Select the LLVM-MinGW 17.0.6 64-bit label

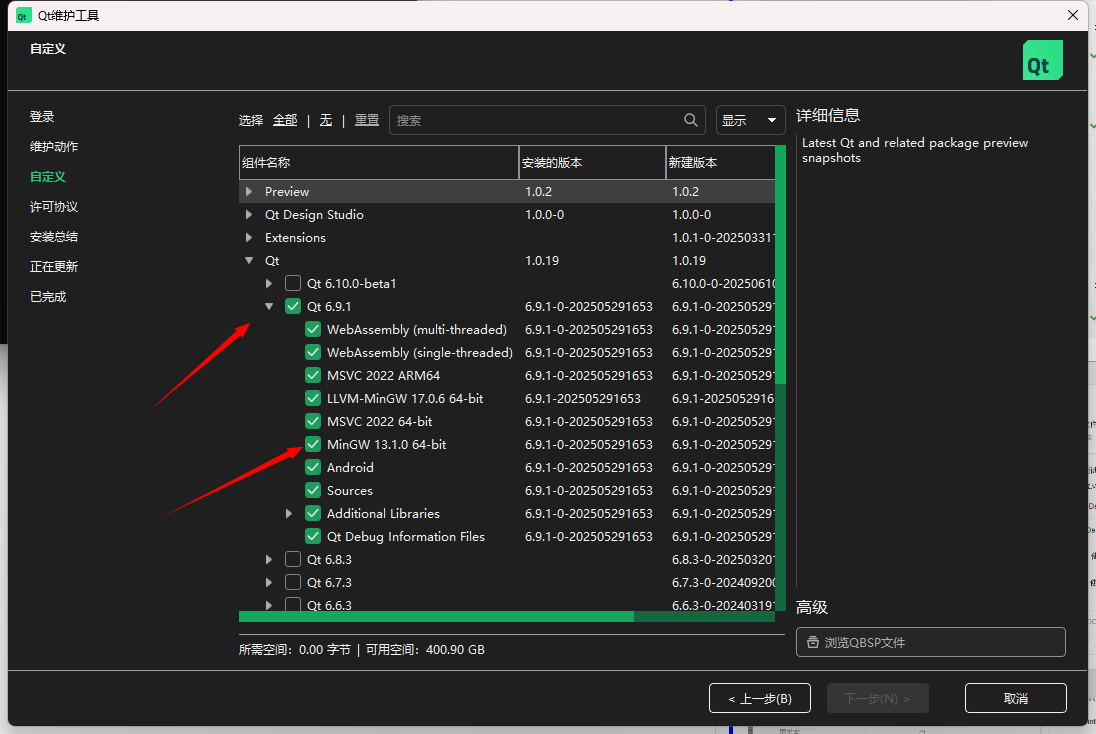[405, 398]
